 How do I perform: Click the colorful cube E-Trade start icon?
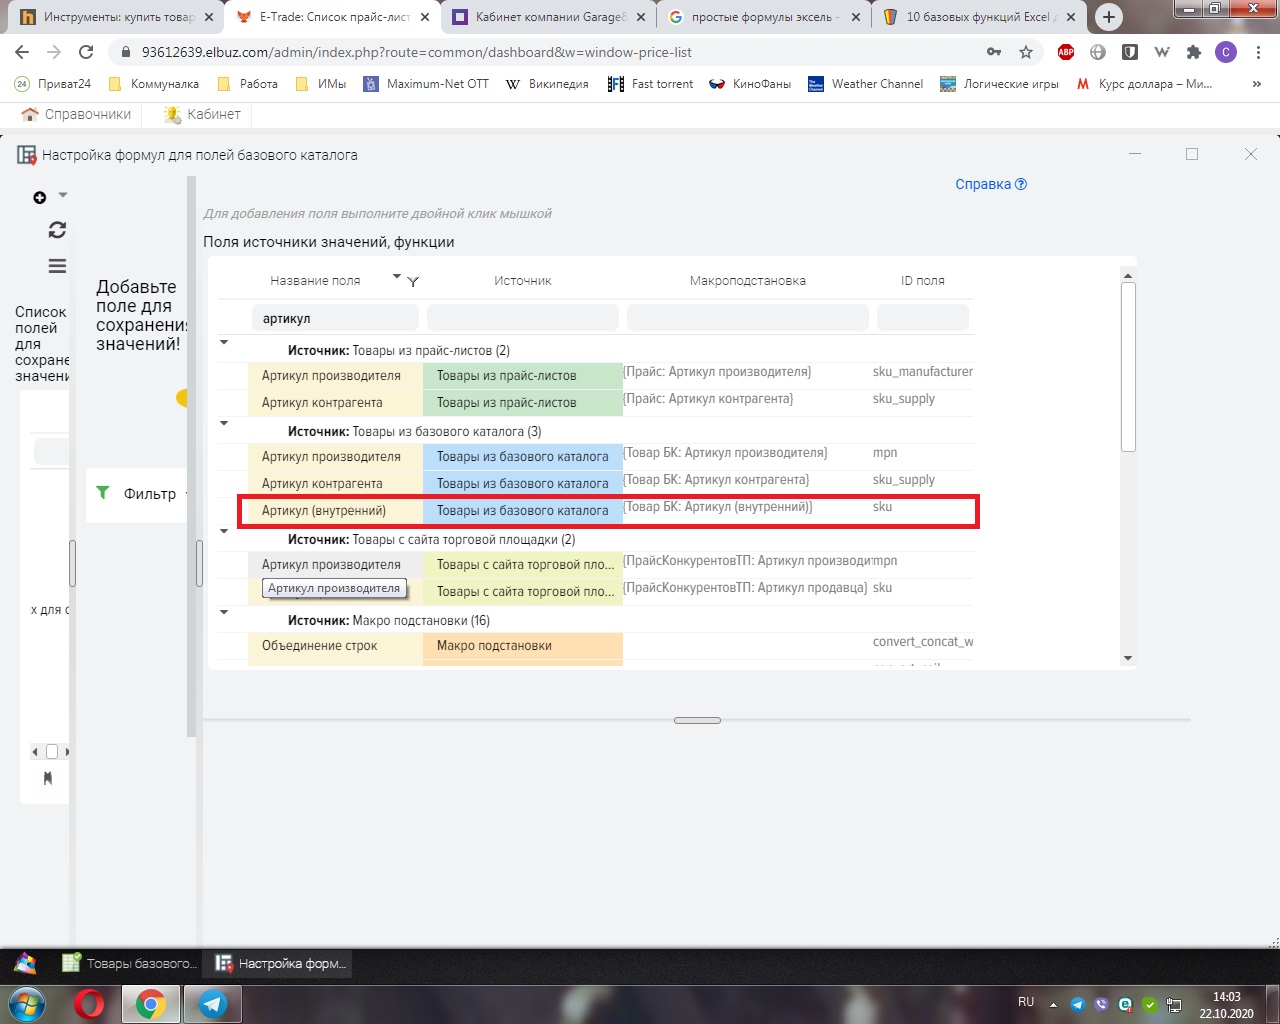[x=26, y=964]
